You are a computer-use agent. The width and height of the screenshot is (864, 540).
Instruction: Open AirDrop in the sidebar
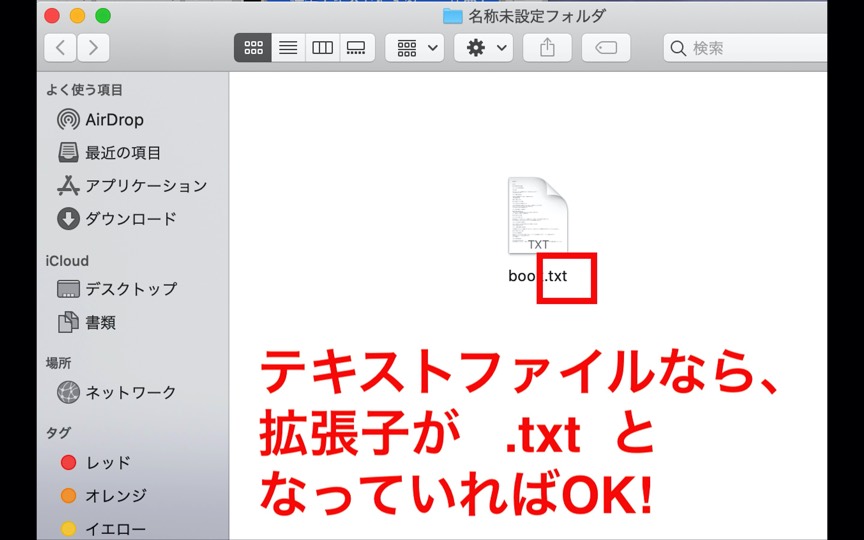click(x=113, y=120)
